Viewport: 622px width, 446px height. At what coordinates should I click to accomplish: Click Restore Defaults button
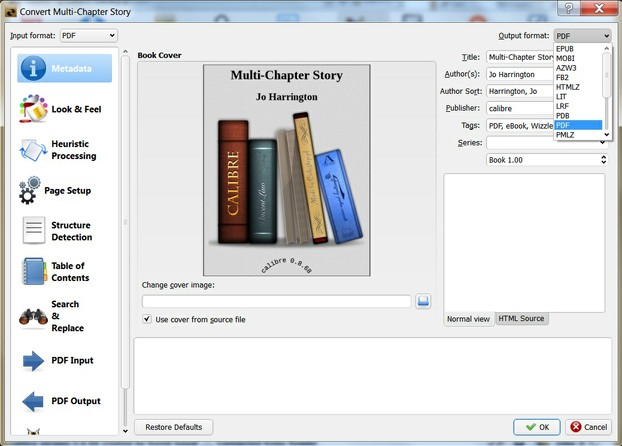click(174, 427)
